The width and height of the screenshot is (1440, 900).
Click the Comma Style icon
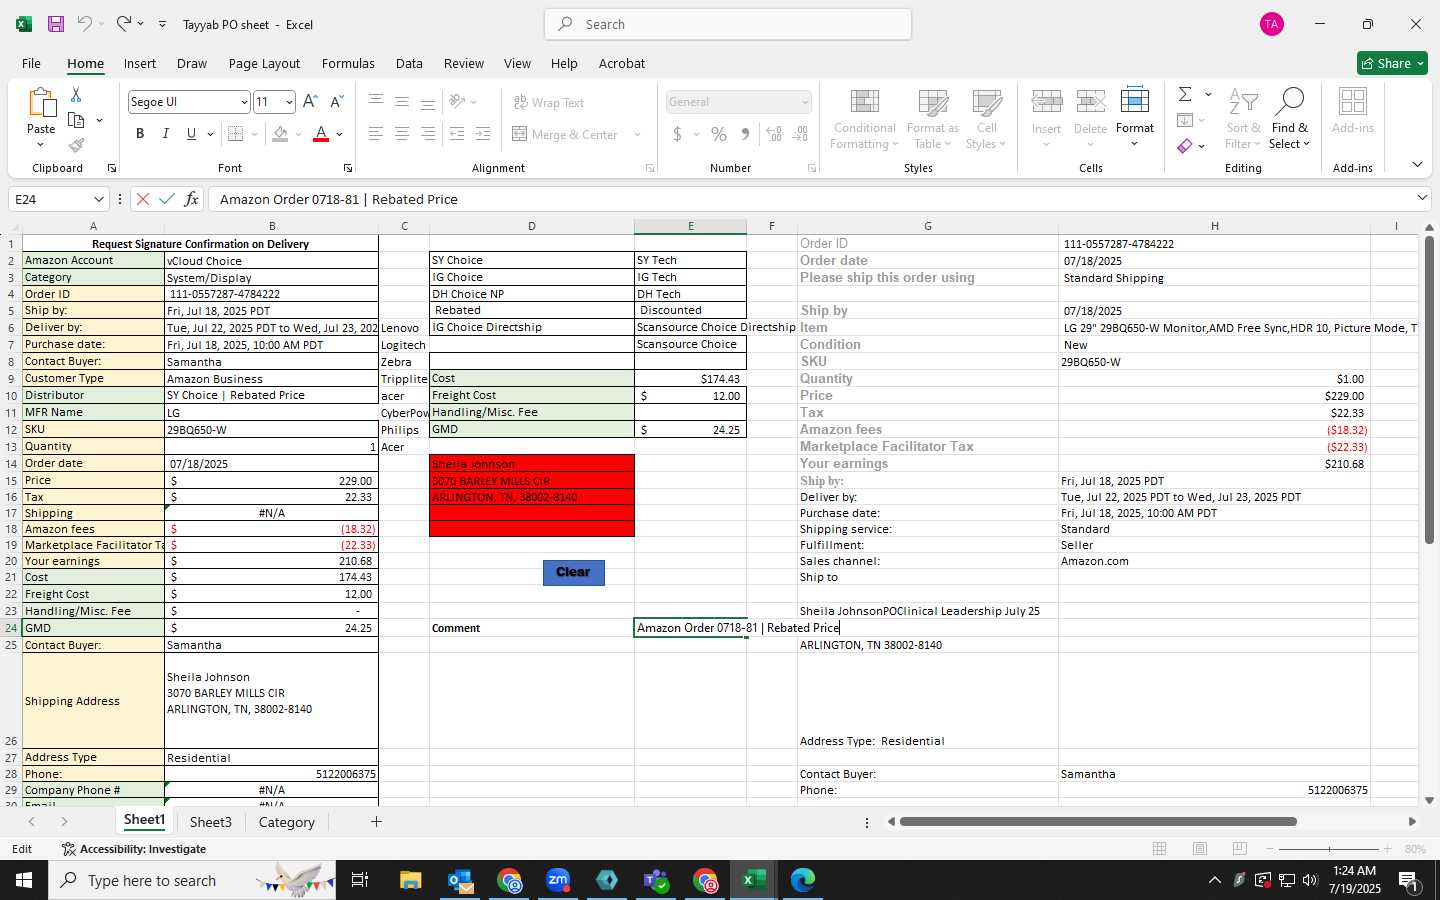point(745,134)
